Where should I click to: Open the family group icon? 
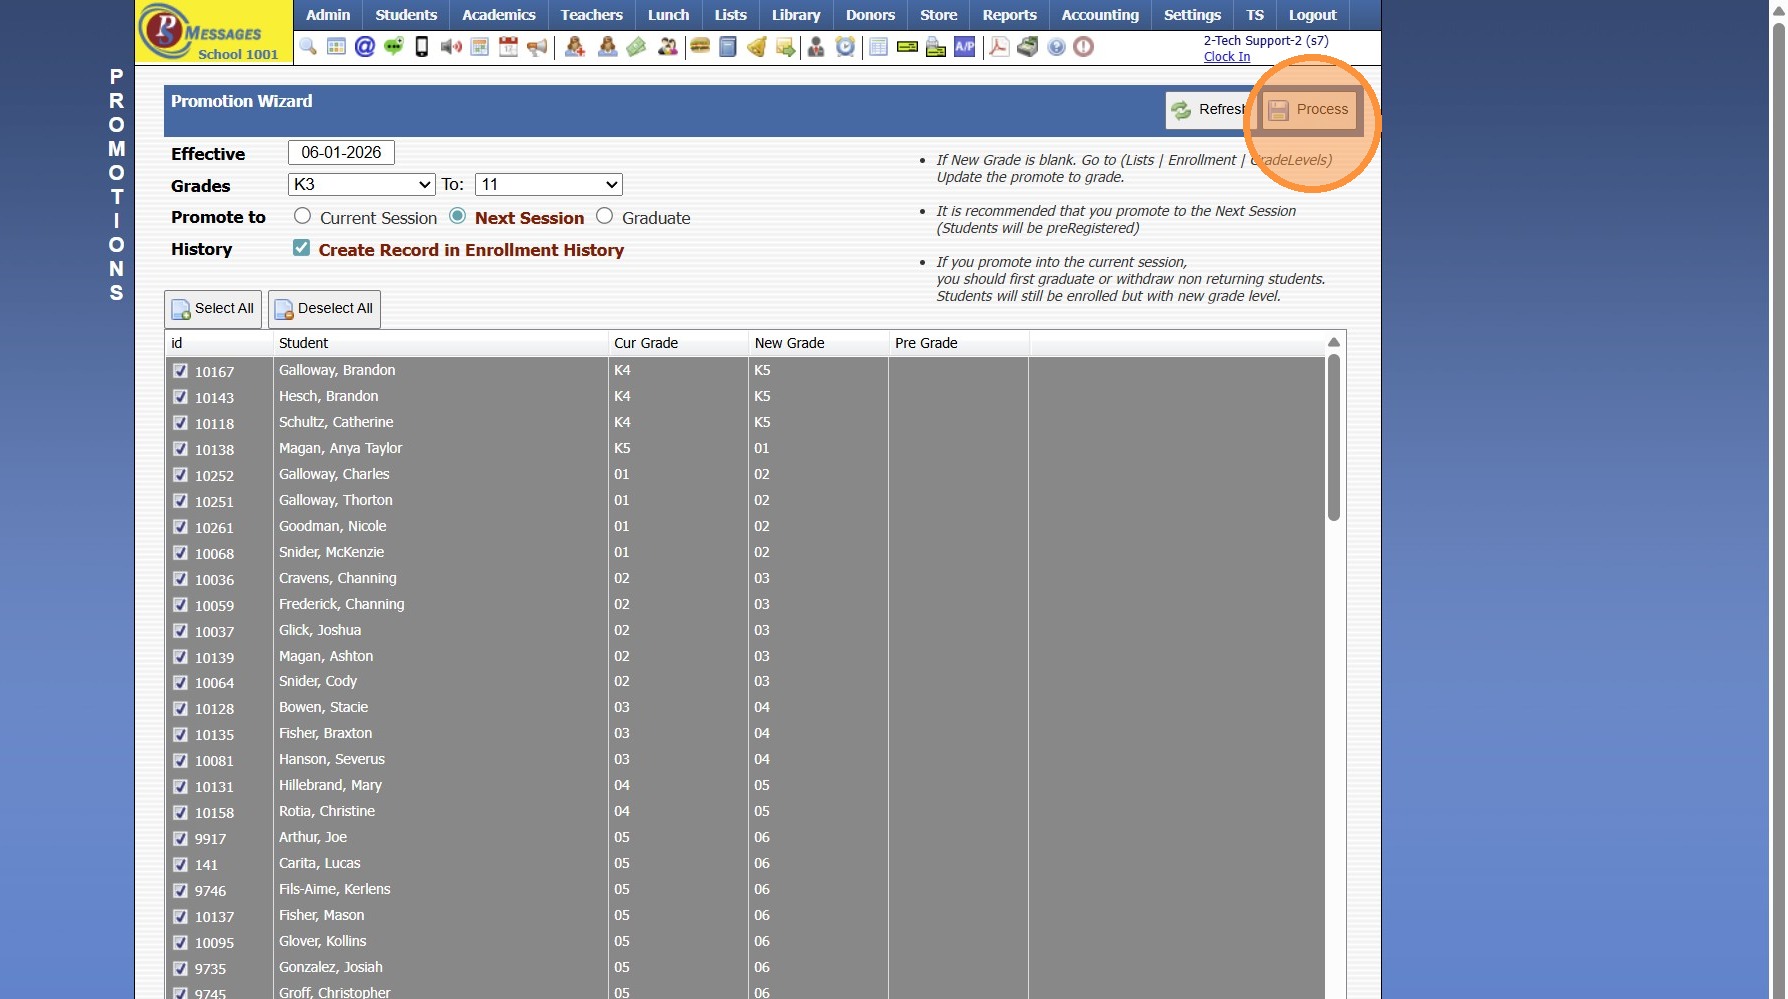pos(668,47)
